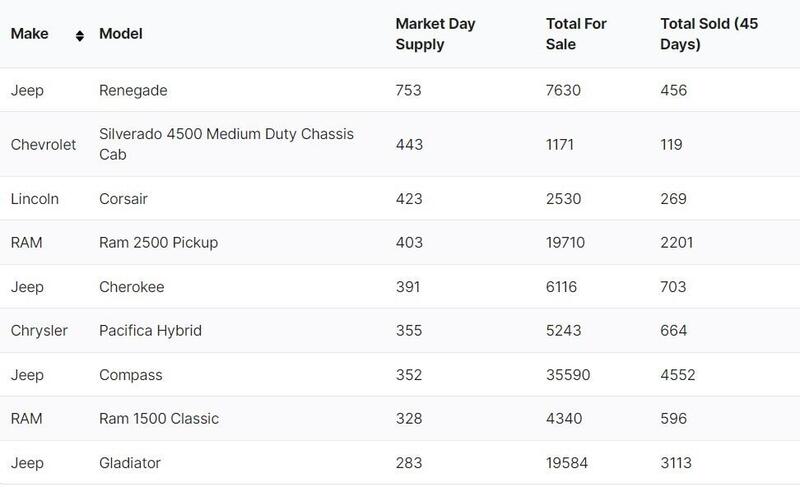Viewport: 800px width, 487px height.
Task: Click the Cherokee model cell
Action: [132, 287]
